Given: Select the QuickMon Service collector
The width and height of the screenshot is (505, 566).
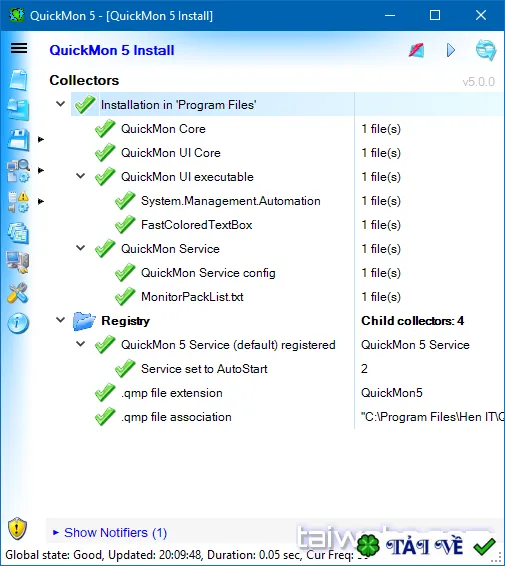Looking at the screenshot, I should [170, 249].
